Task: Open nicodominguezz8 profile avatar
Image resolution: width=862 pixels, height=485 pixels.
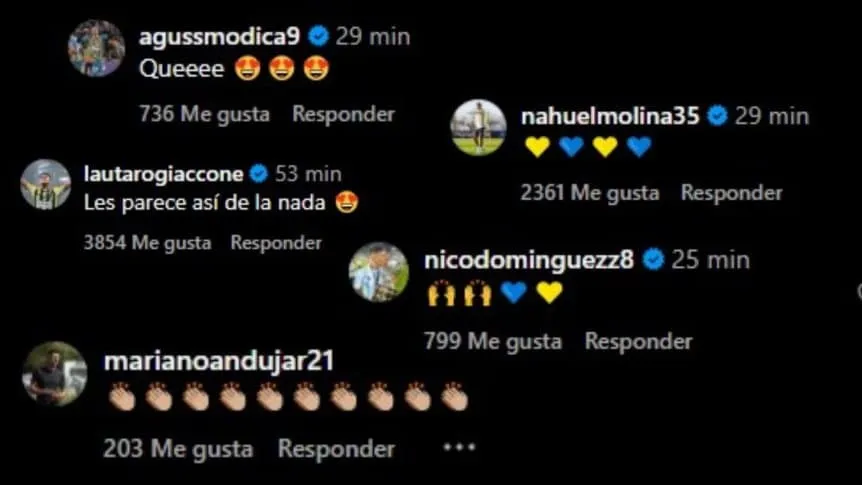Action: [379, 272]
